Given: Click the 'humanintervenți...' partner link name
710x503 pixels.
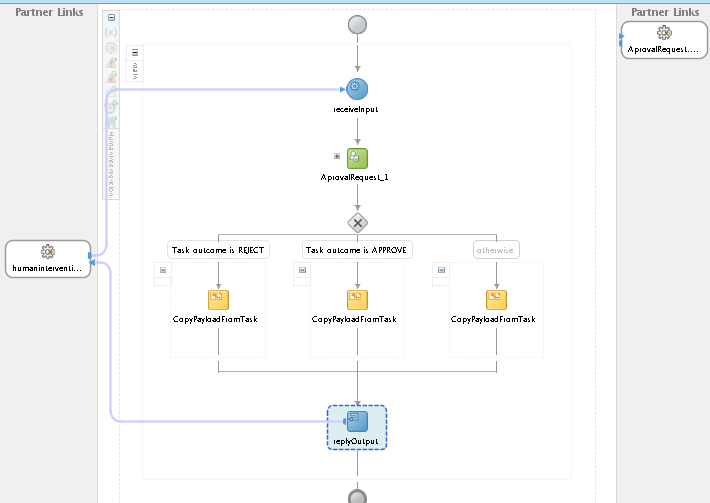Looking at the screenshot, I should 47,268.
